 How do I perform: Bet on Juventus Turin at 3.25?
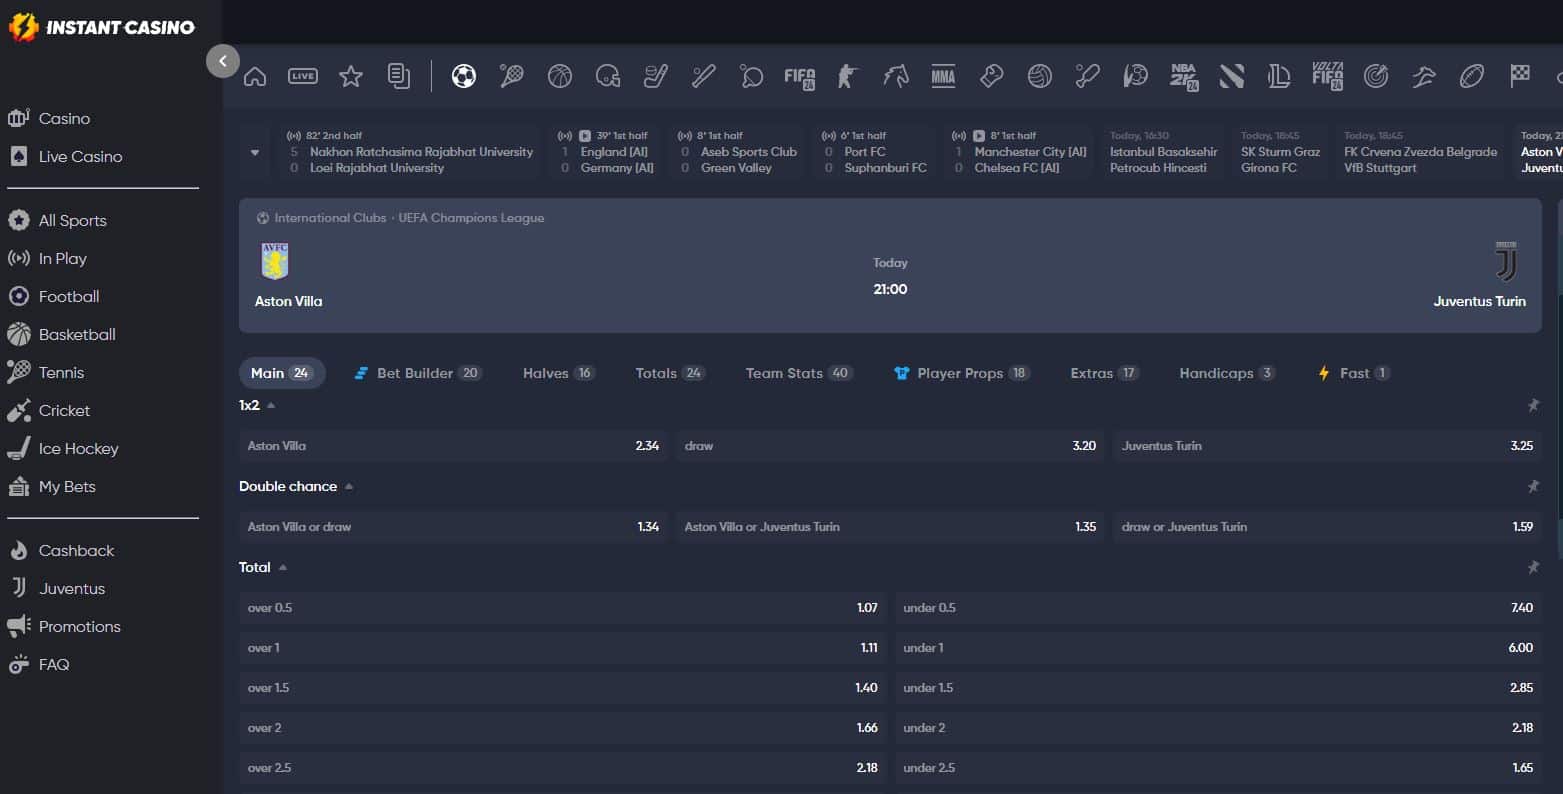pyautogui.click(x=1327, y=446)
